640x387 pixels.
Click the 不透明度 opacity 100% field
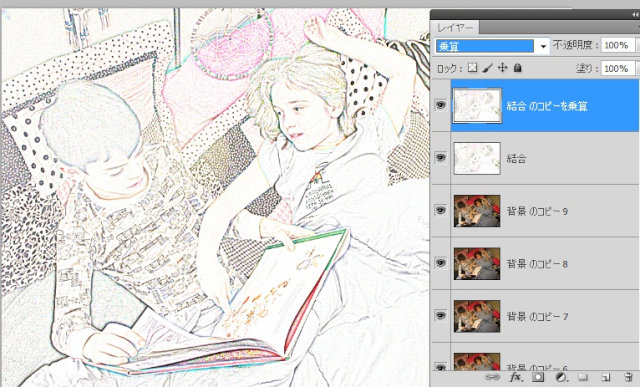pyautogui.click(x=618, y=45)
